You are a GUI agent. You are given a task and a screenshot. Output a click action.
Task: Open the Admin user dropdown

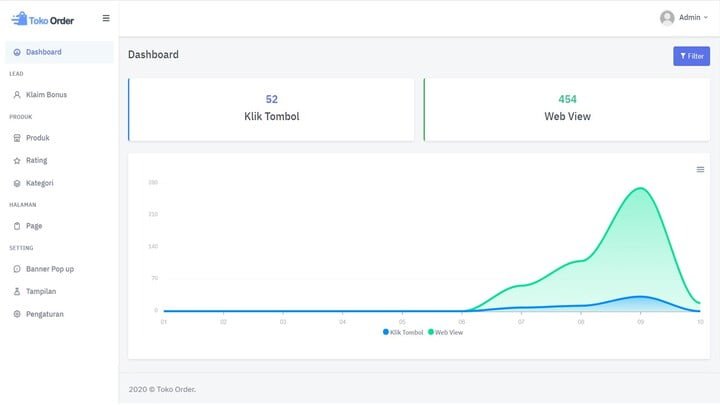[692, 18]
